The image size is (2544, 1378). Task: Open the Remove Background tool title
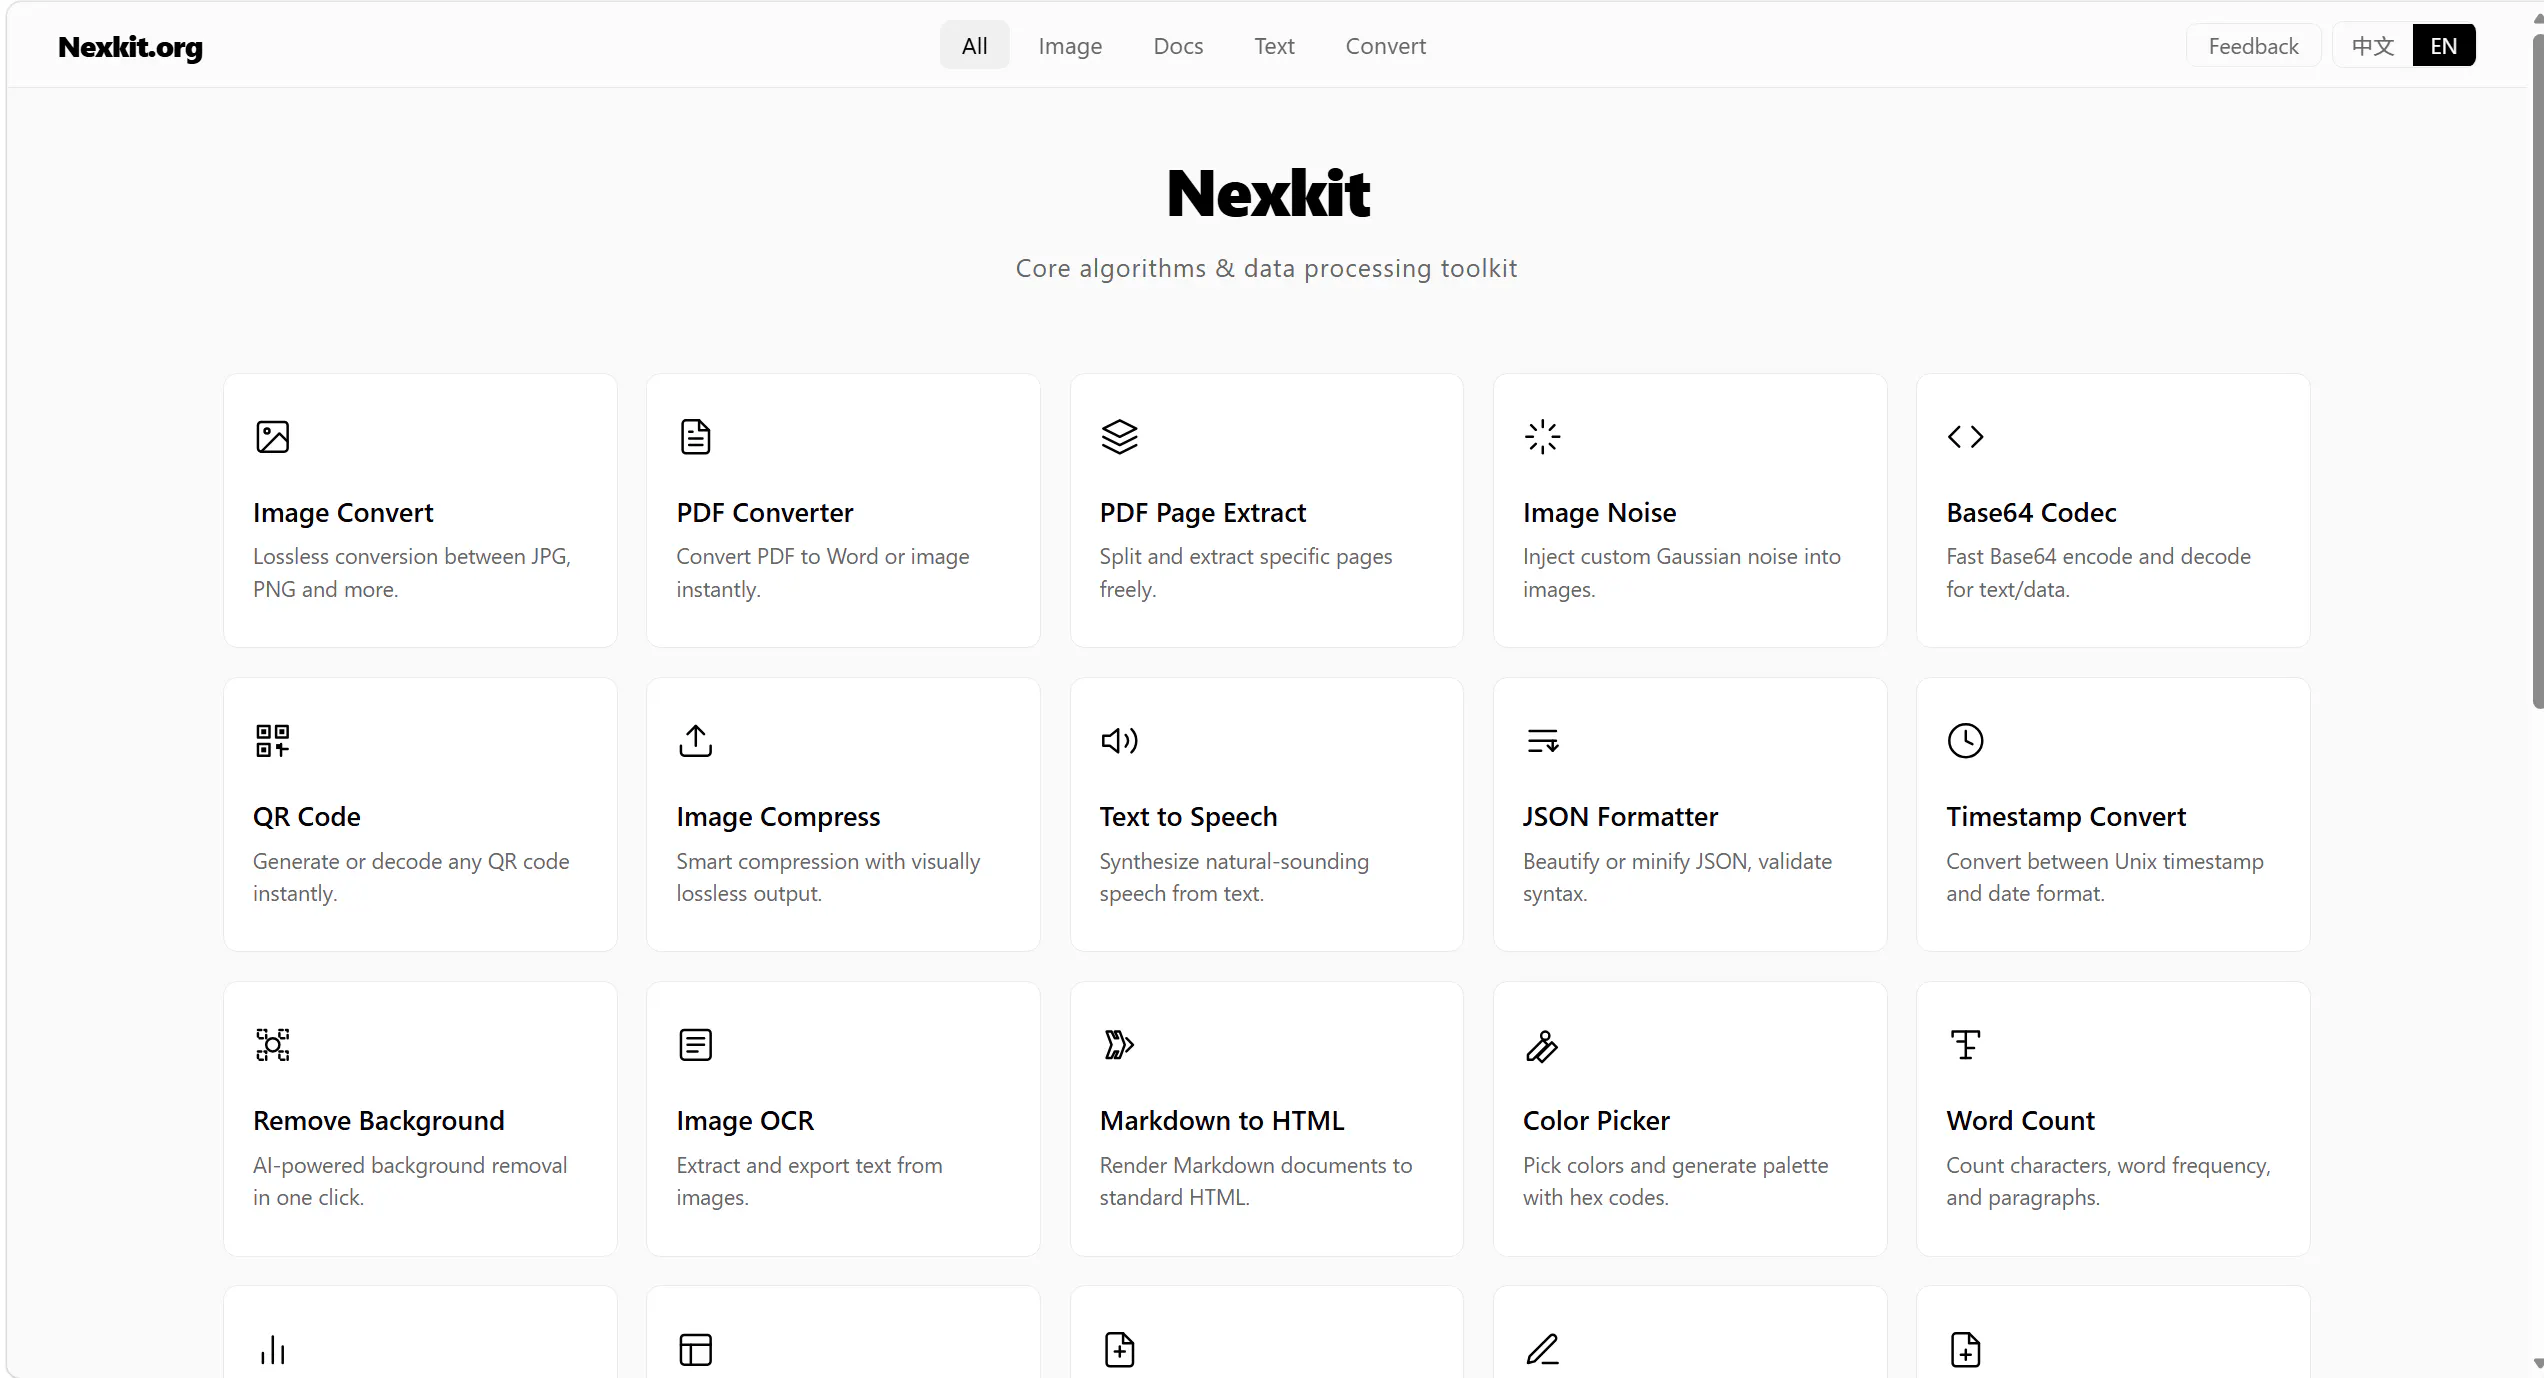tap(378, 1121)
